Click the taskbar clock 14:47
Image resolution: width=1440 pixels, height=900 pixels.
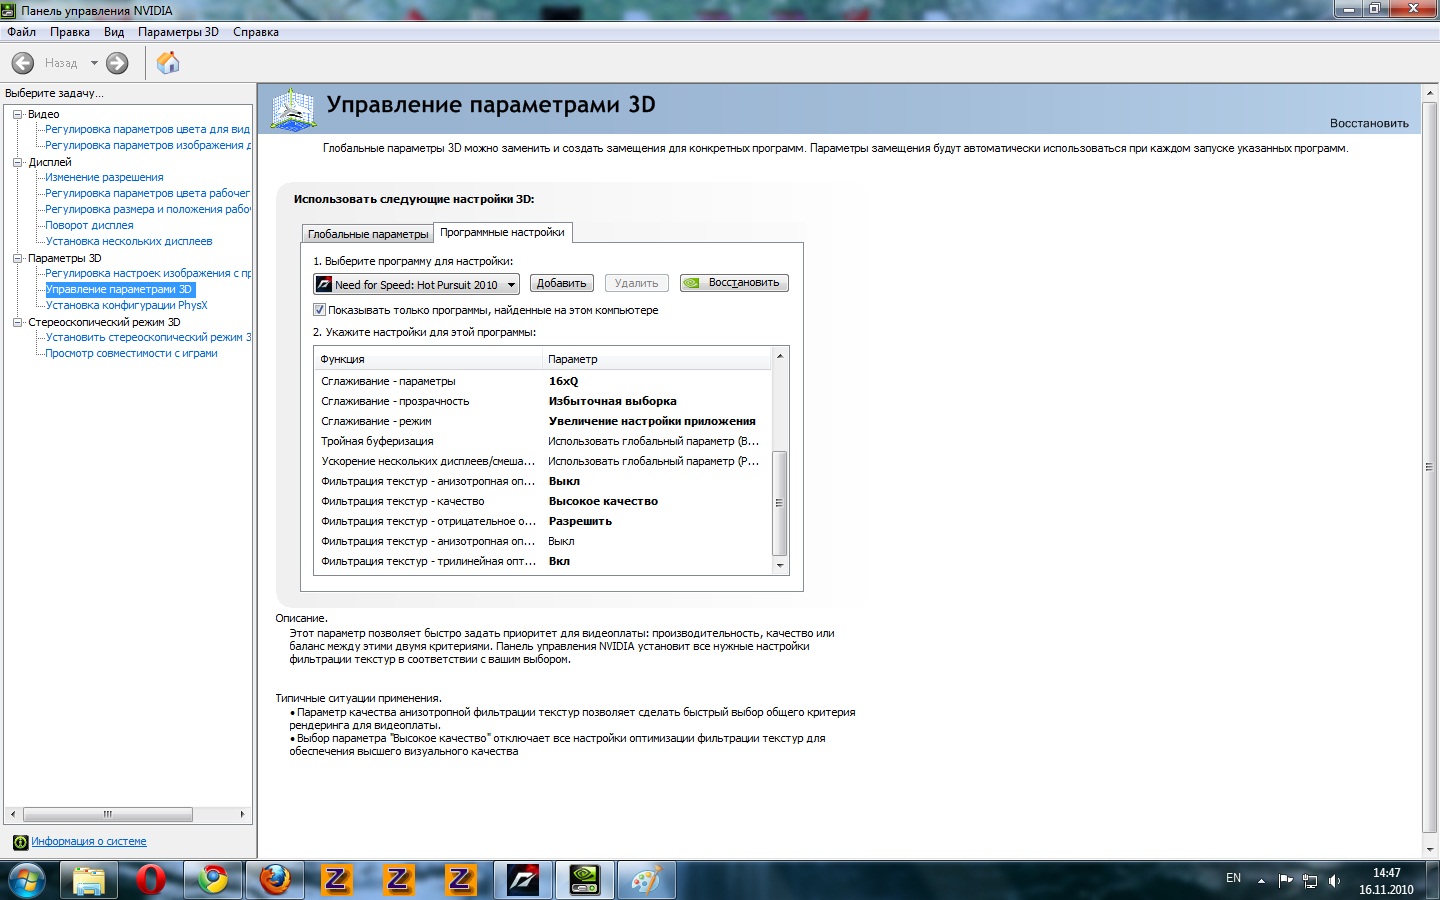point(1386,873)
